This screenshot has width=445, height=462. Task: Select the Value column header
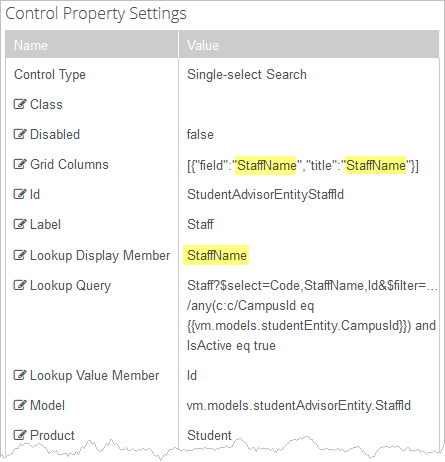click(x=309, y=45)
